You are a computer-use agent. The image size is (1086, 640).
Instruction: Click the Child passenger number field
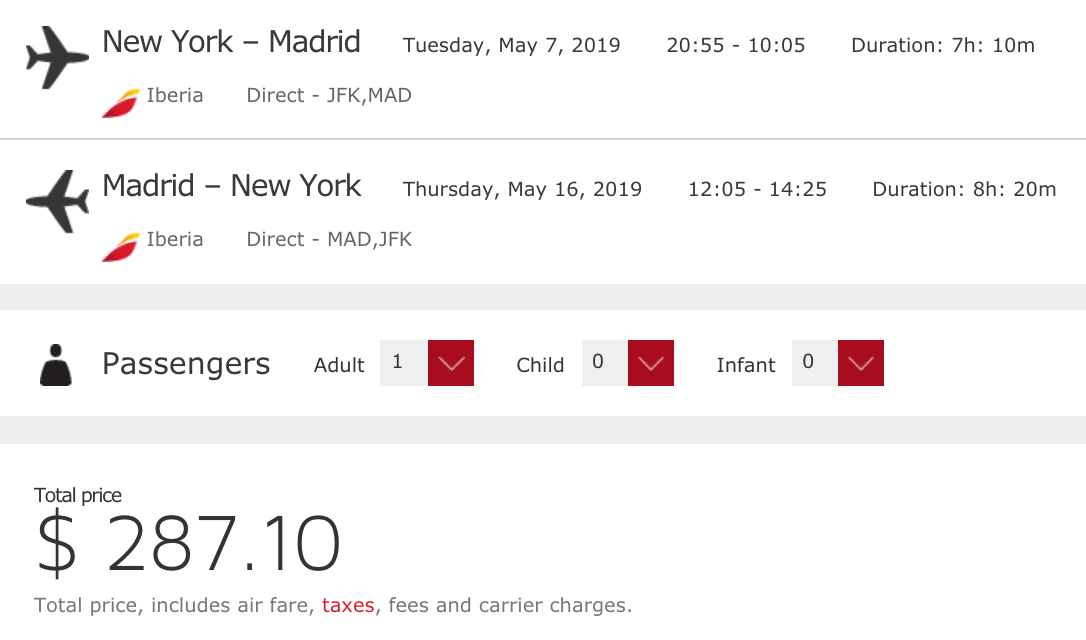tap(604, 363)
